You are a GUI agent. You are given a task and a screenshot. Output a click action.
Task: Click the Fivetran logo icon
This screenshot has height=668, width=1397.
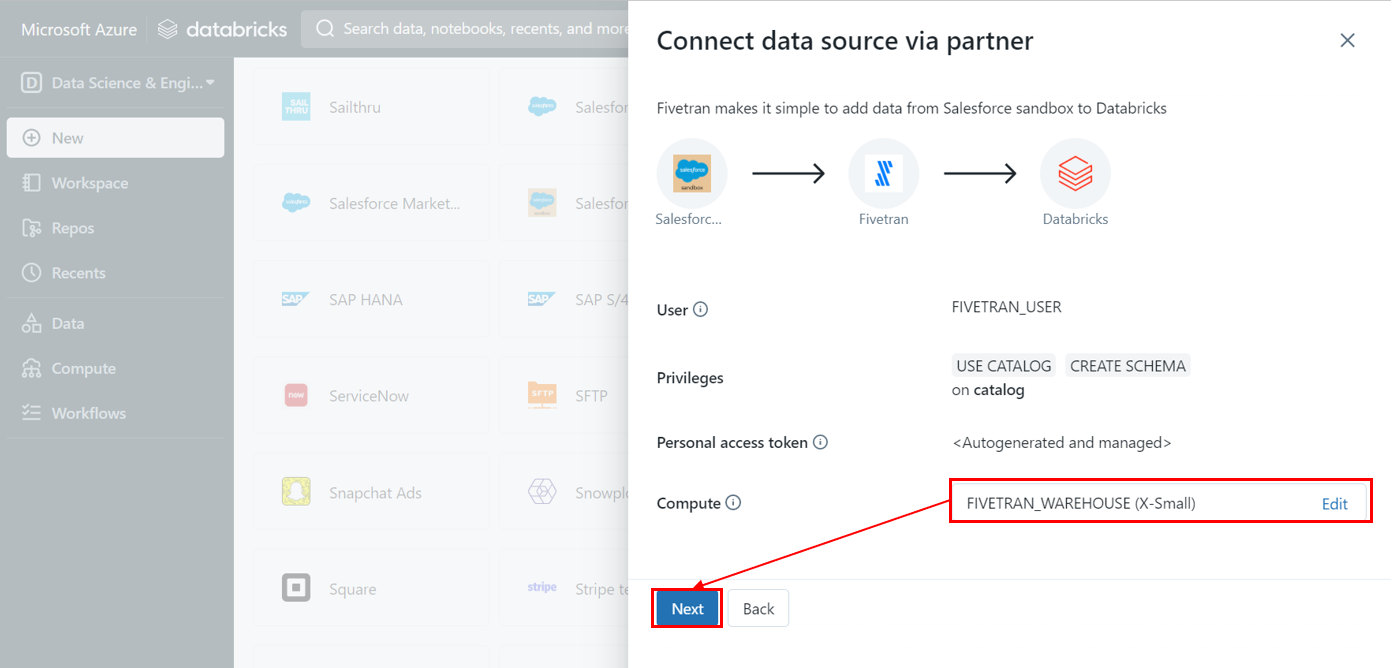pyautogui.click(x=883, y=173)
